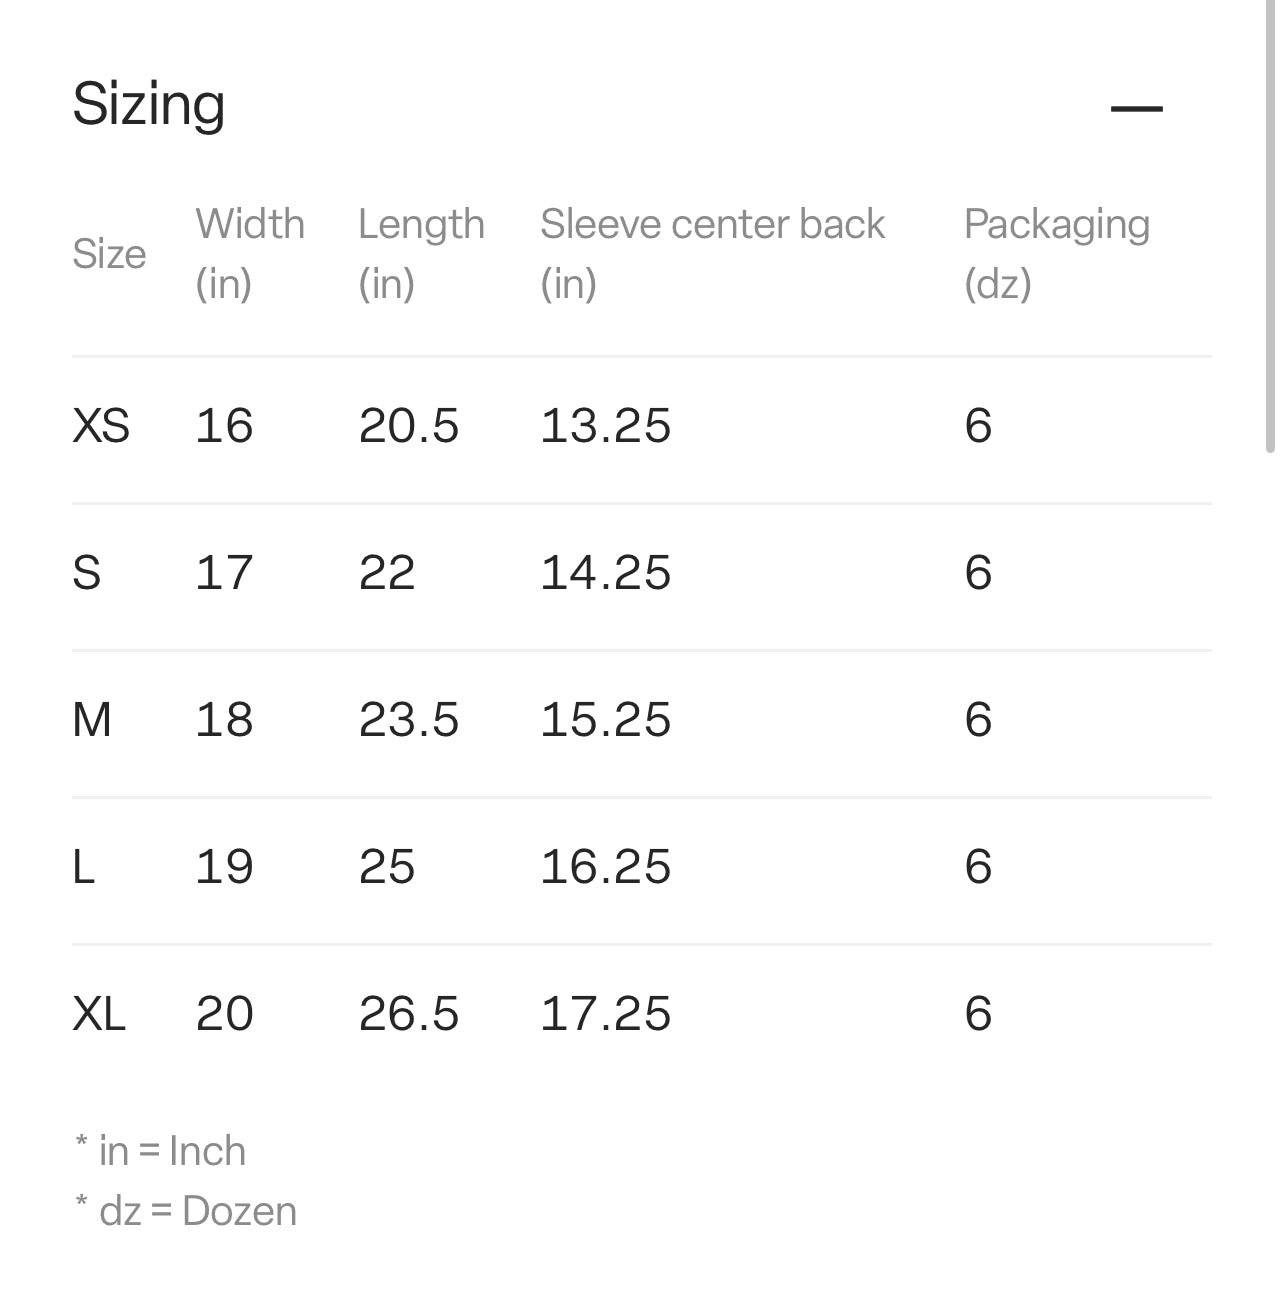This screenshot has width=1284, height=1305.
Task: Click the Sizing heading
Action: (149, 104)
